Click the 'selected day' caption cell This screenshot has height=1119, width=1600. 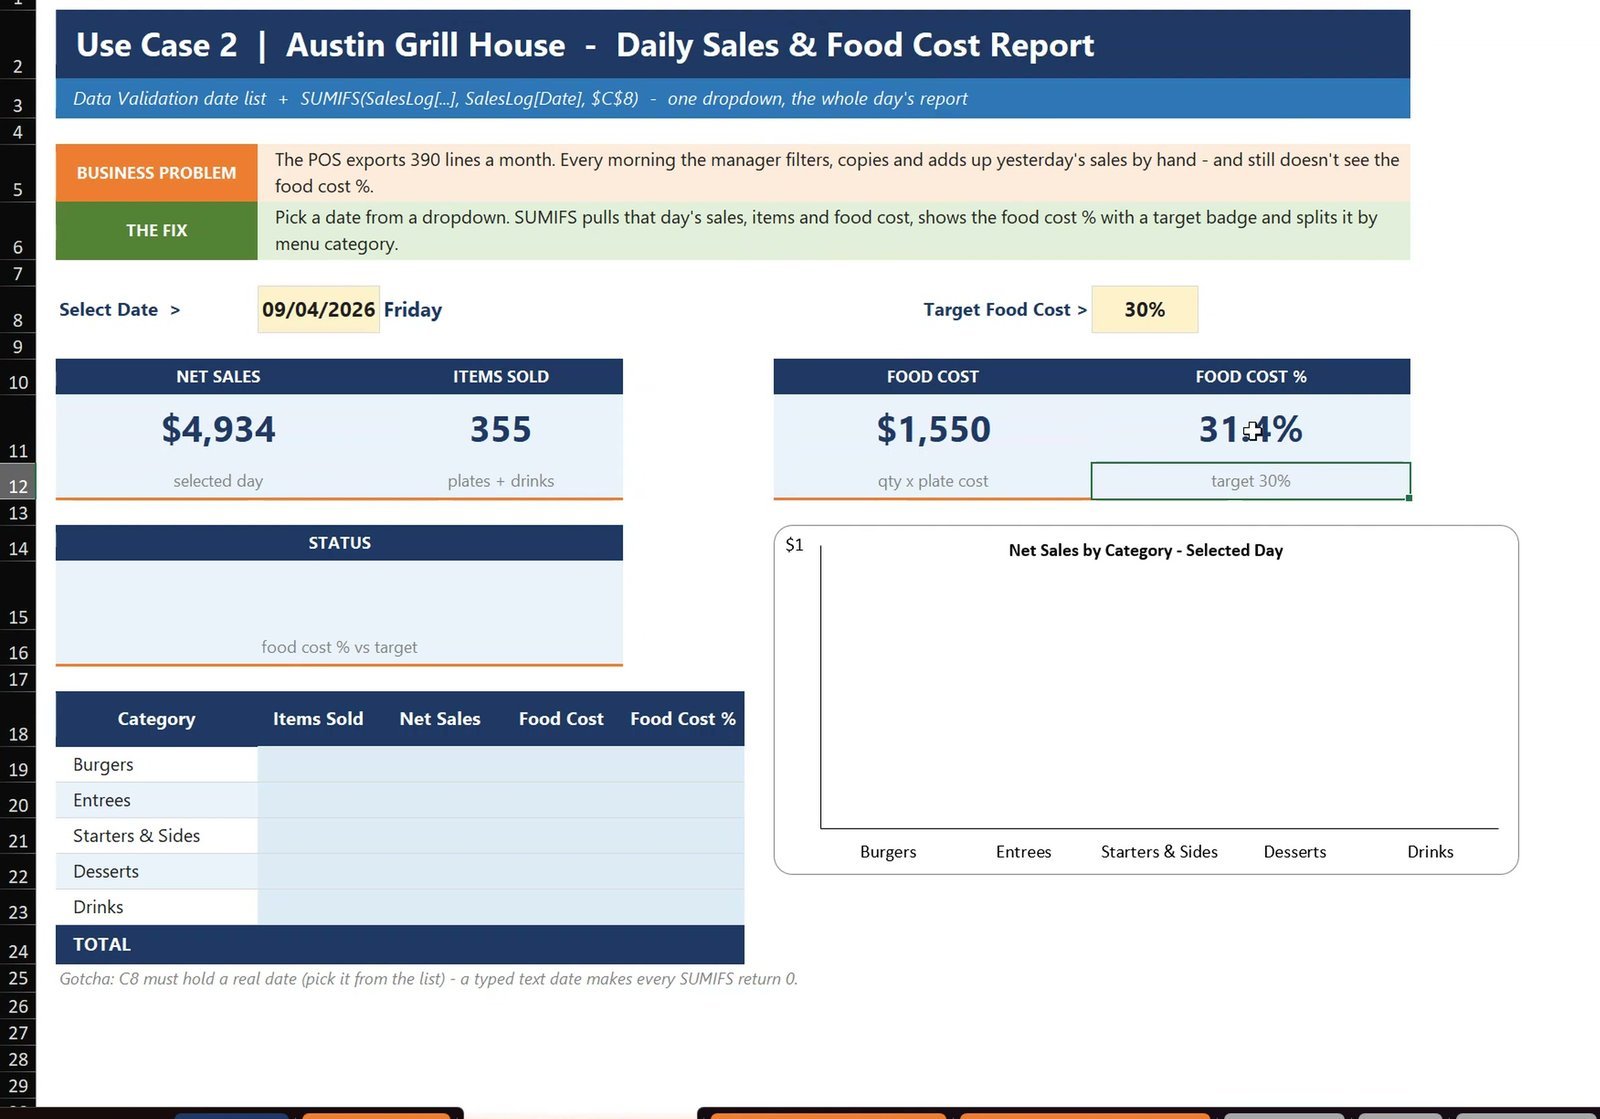point(218,481)
